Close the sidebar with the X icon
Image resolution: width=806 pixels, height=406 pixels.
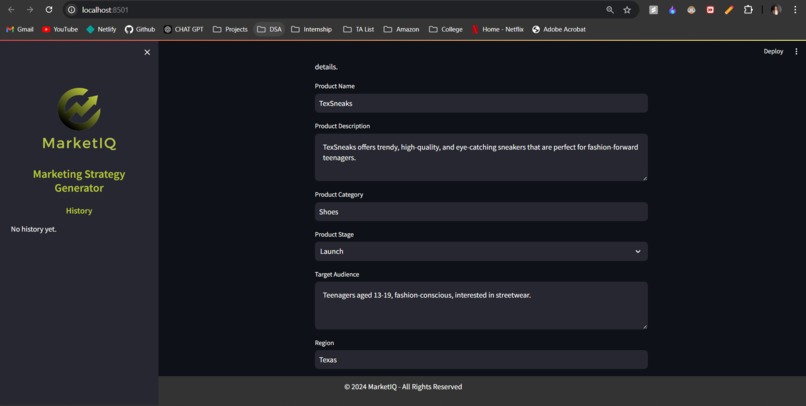click(147, 52)
